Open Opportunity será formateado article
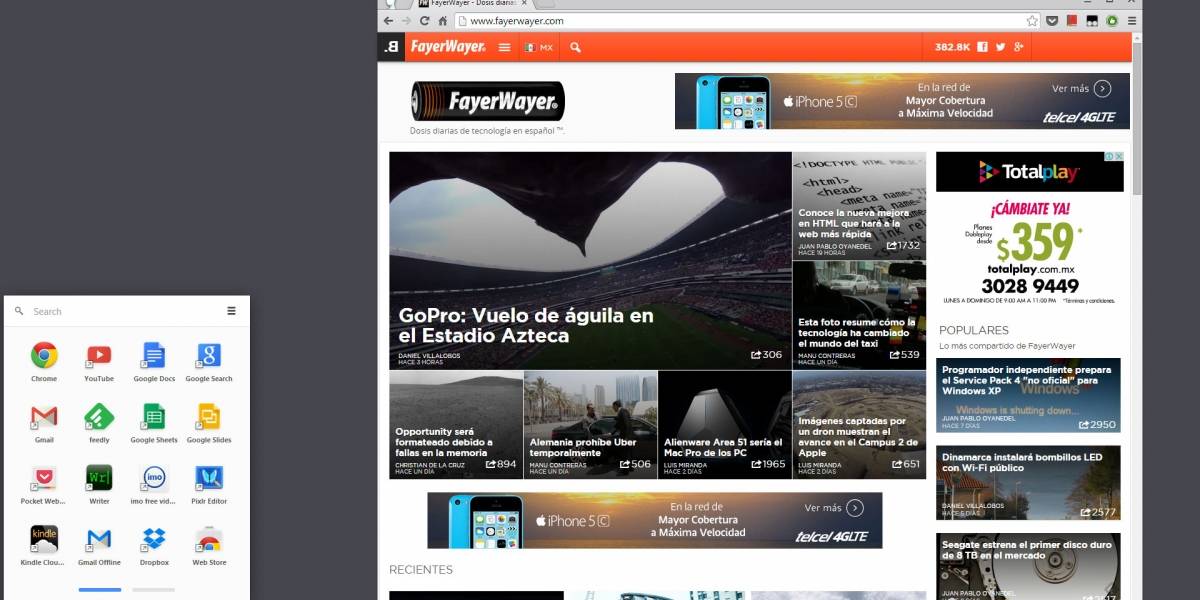Image resolution: width=1200 pixels, height=600 pixels. click(x=456, y=425)
